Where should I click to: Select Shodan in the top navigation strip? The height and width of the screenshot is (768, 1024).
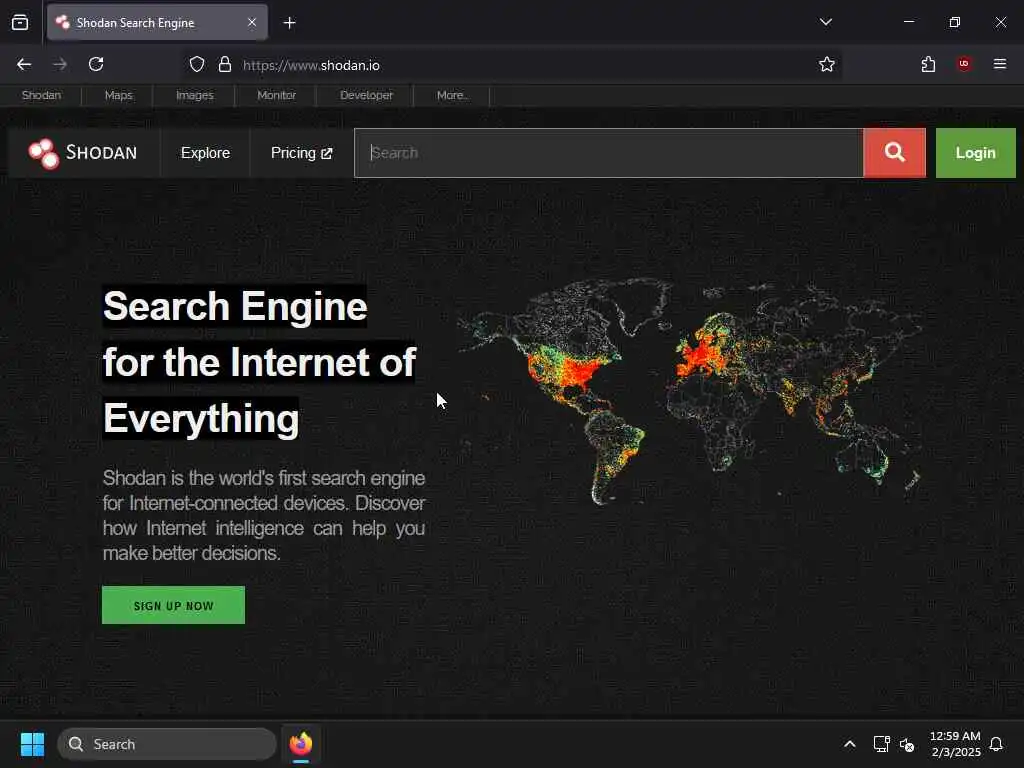click(41, 95)
